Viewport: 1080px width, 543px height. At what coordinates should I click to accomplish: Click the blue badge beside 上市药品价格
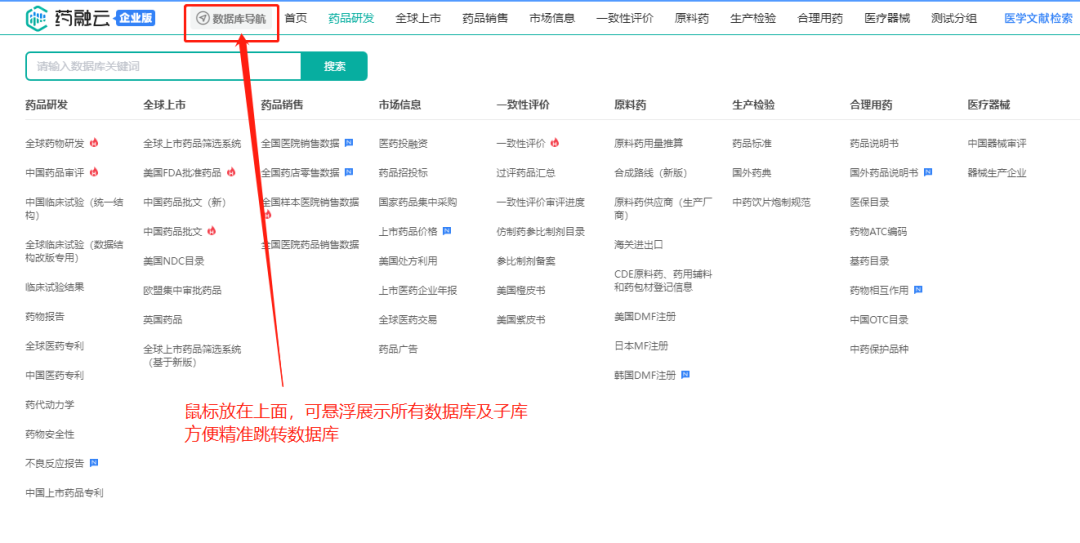coord(446,231)
